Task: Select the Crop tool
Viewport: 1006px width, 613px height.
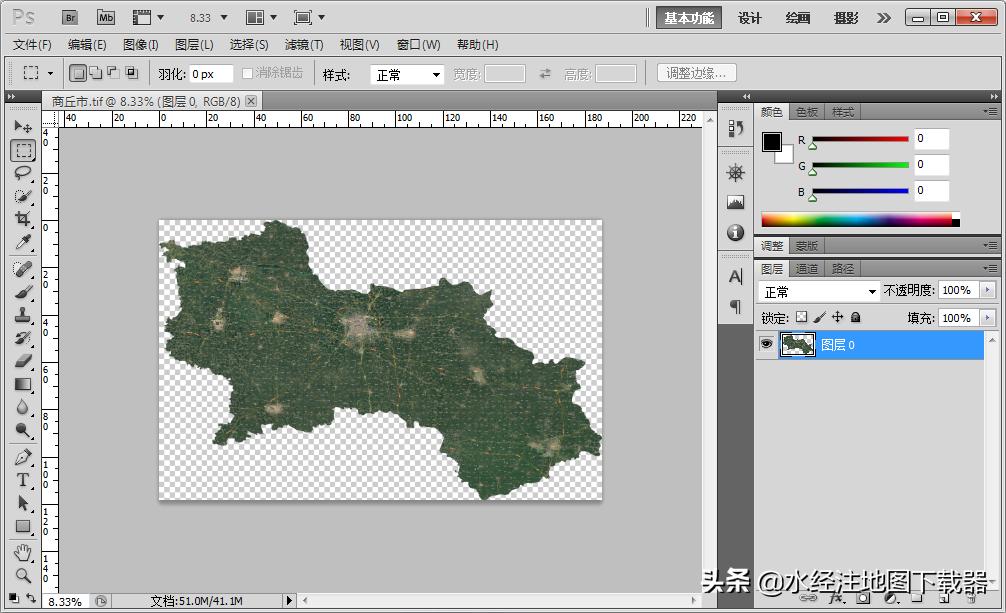Action: point(23,219)
